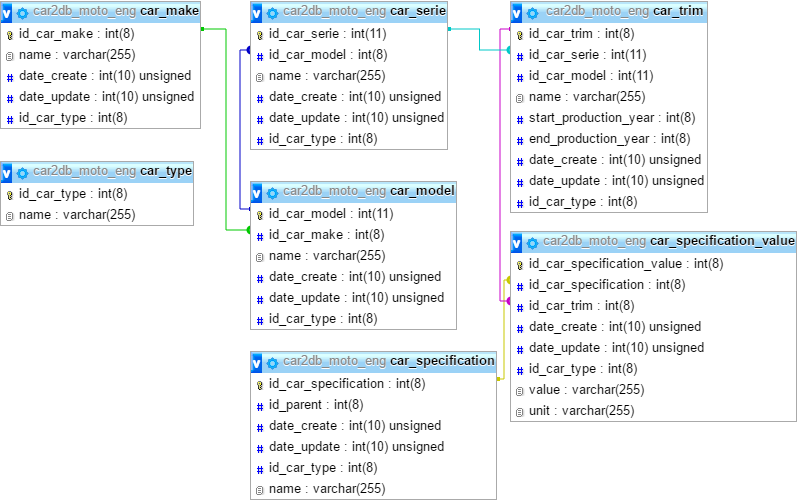
Task: Collapse car_type table with its V toggle
Action: tap(6, 173)
